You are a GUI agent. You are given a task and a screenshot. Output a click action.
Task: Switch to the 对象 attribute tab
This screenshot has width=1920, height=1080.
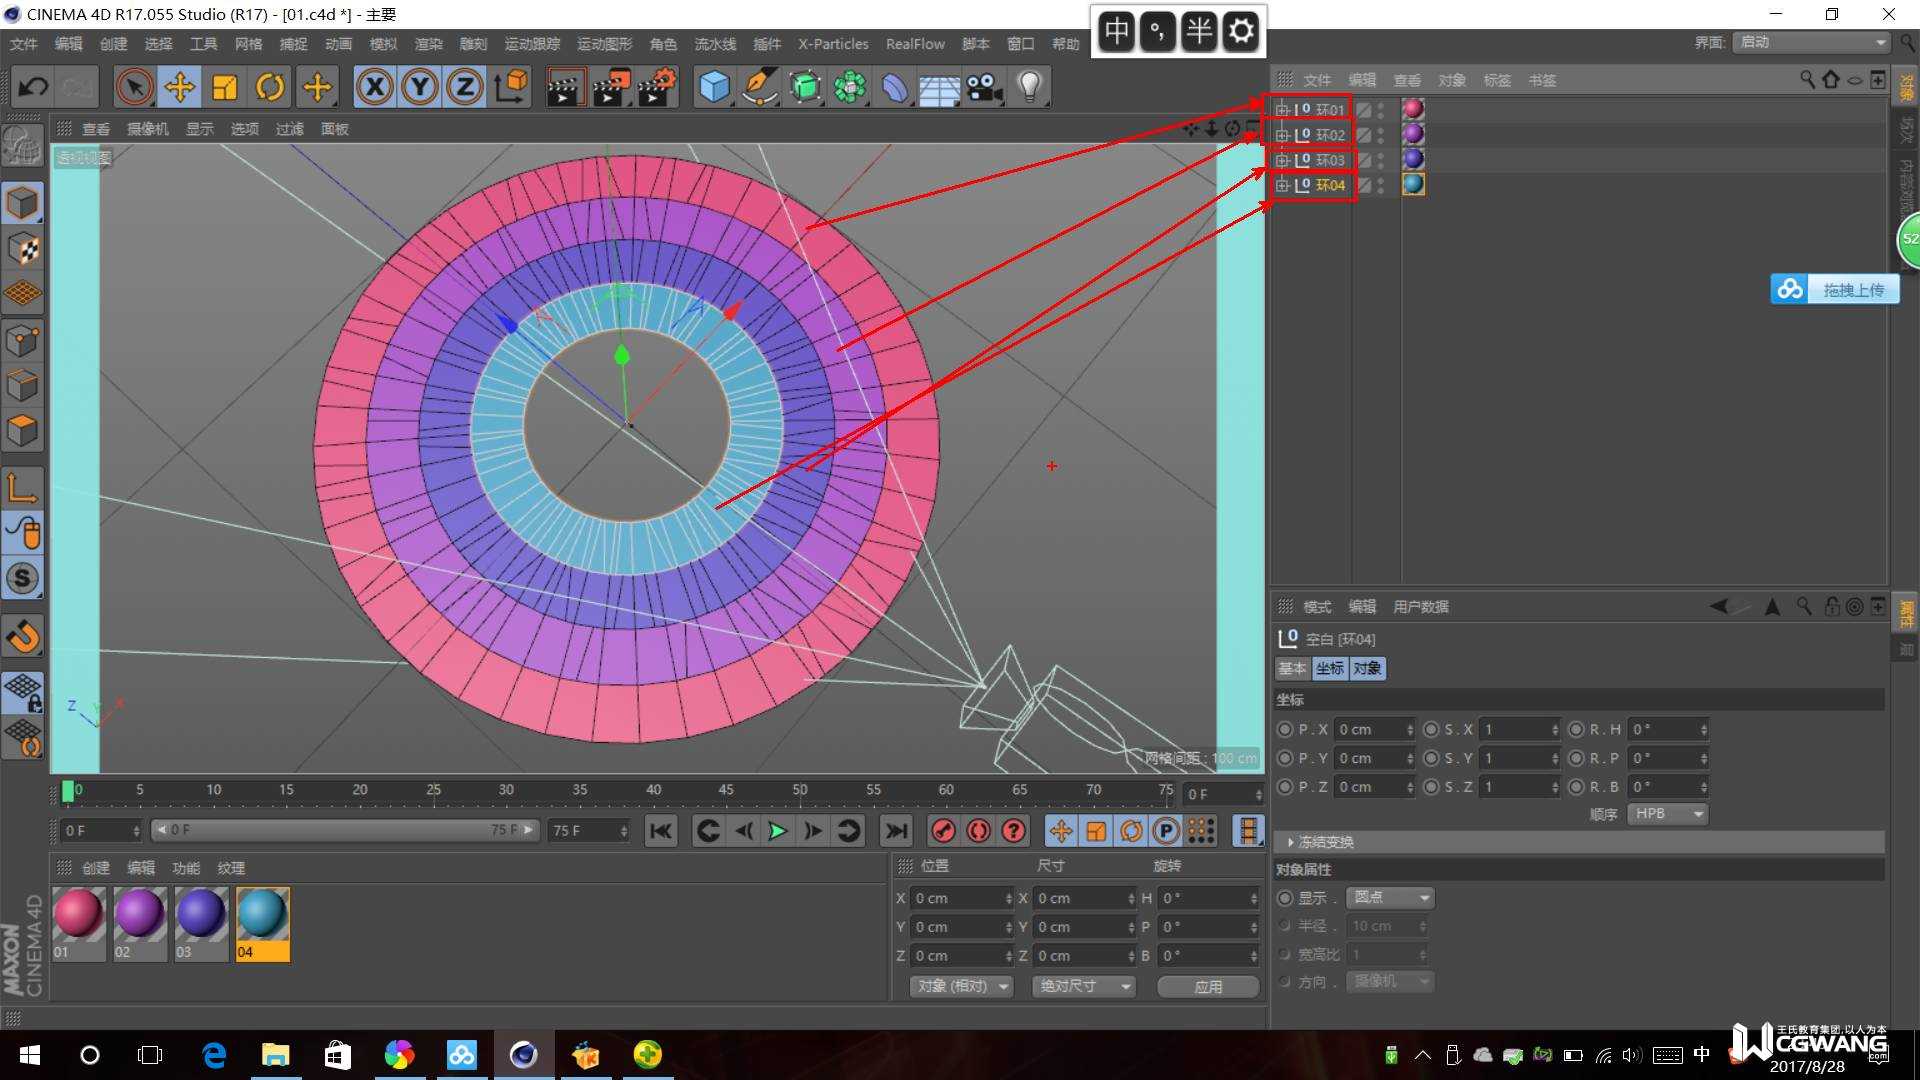(1367, 668)
